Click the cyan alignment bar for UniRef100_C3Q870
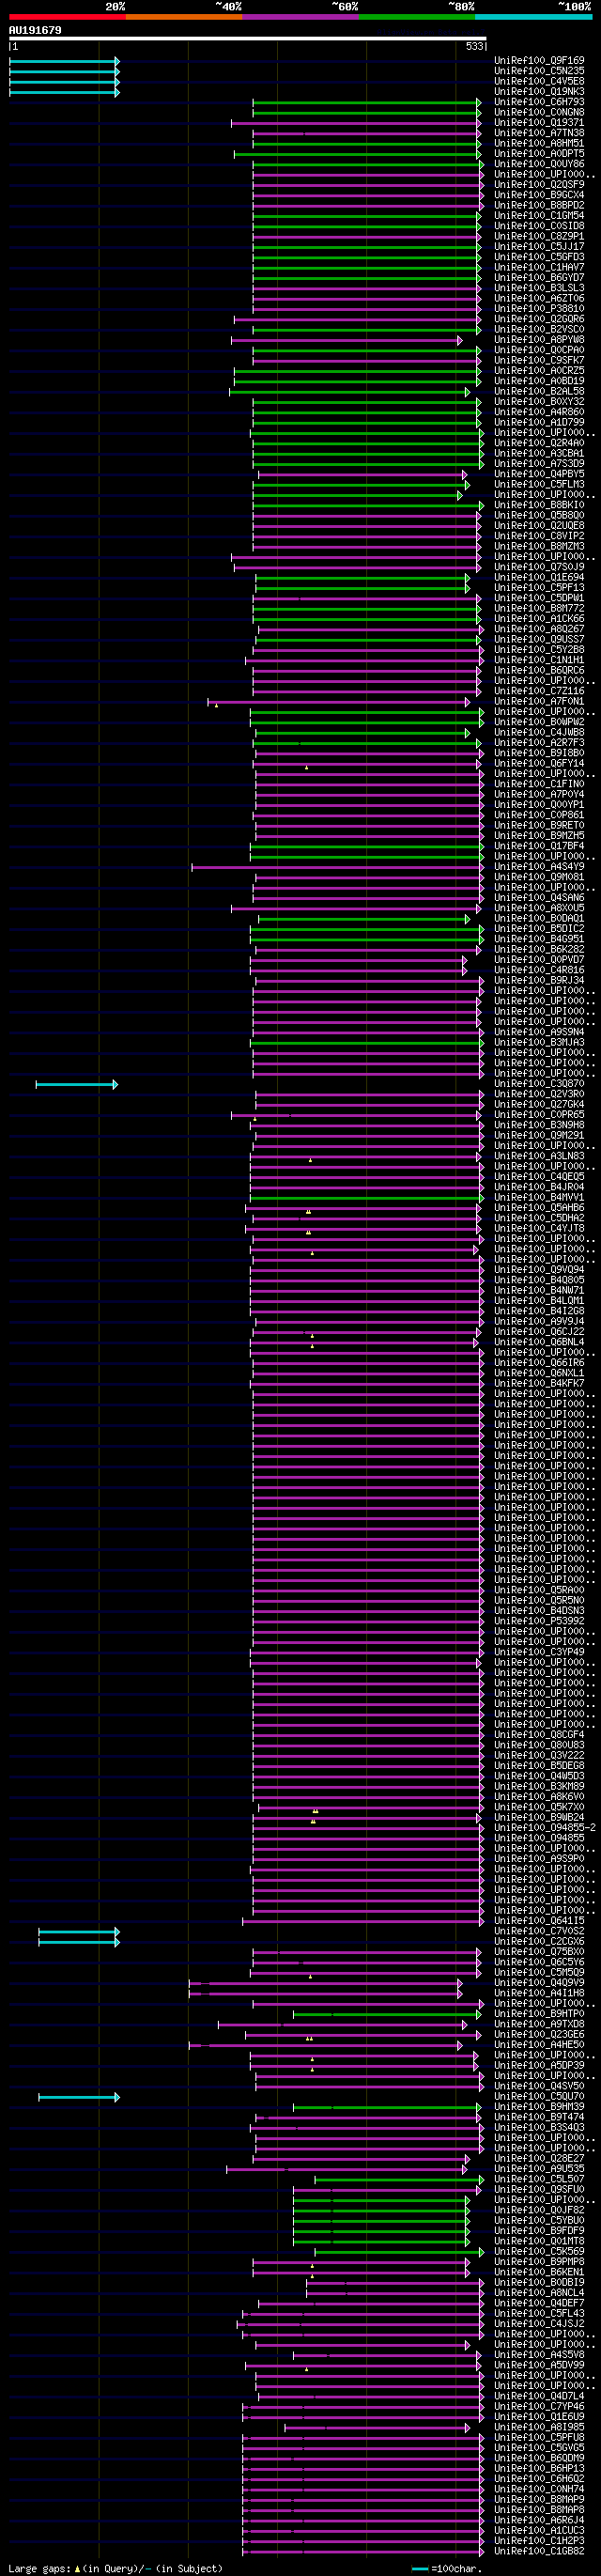The image size is (601, 2576). pos(77,1084)
